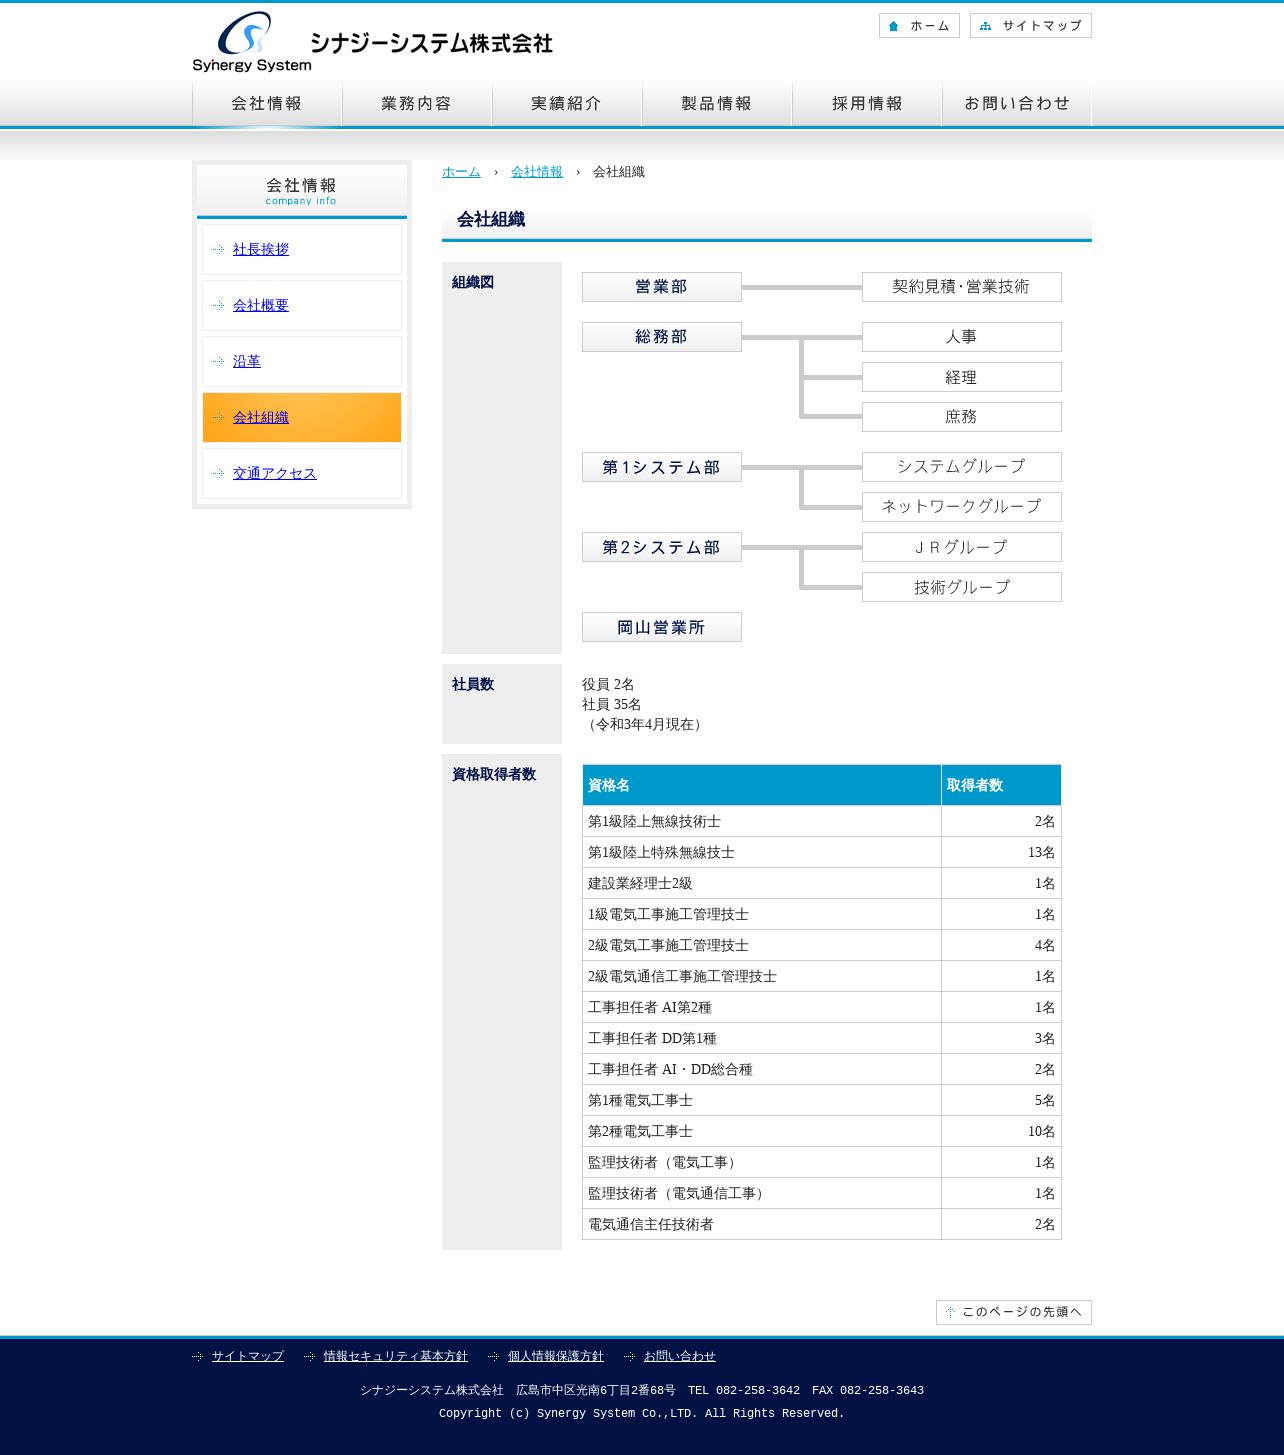
Task: Click the 契約見積・営業技術 org chart box
Action: tap(962, 287)
